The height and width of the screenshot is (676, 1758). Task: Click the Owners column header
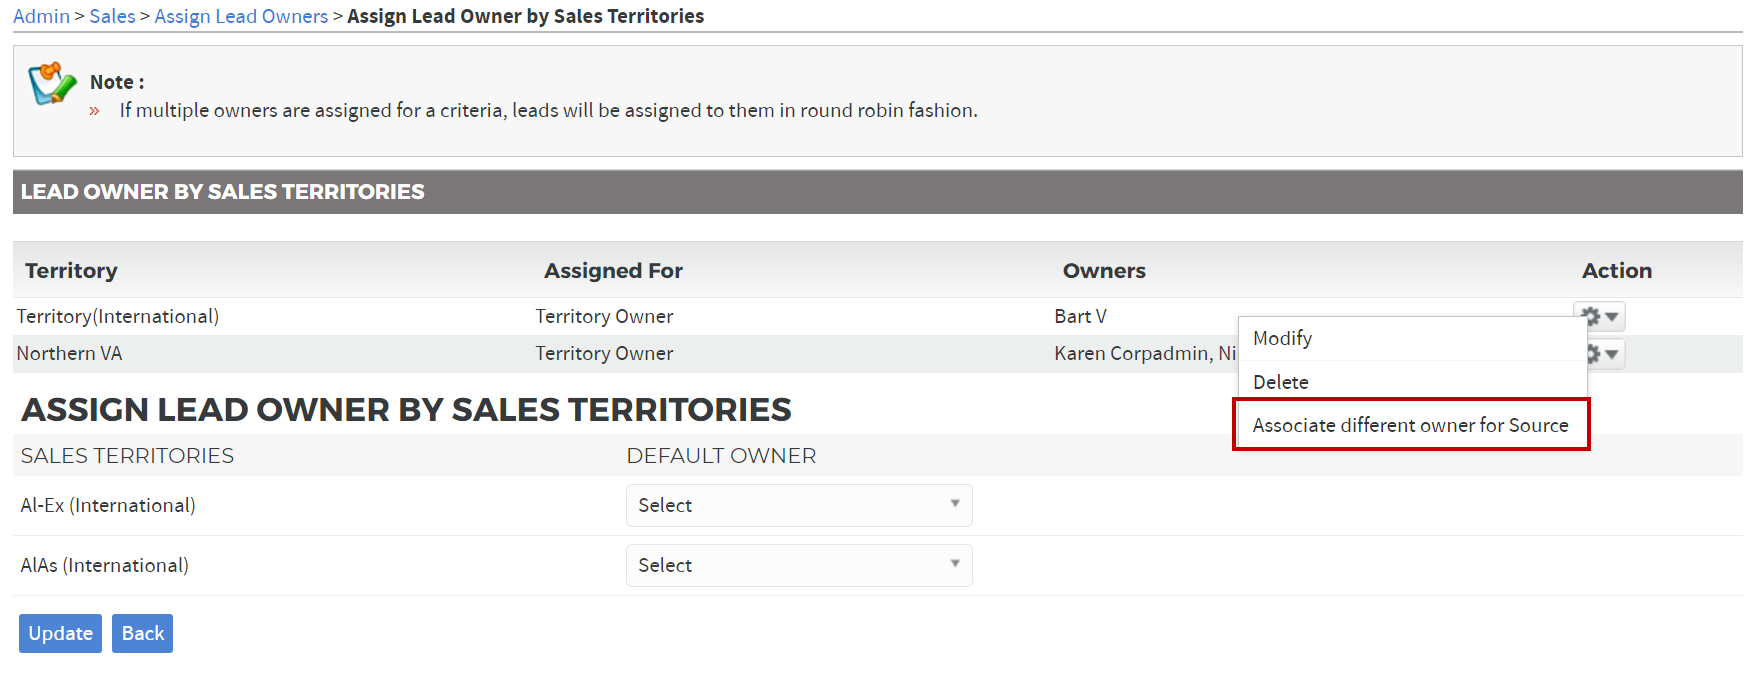(x=1104, y=270)
